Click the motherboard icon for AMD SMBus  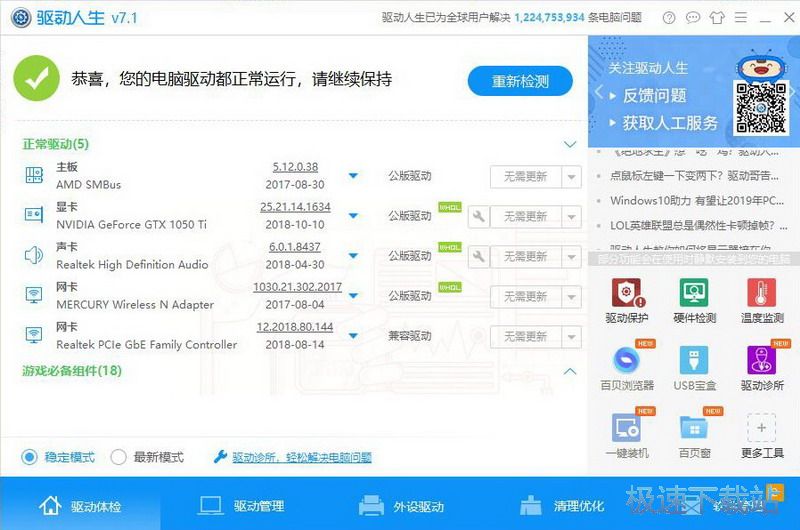pyautogui.click(x=34, y=175)
